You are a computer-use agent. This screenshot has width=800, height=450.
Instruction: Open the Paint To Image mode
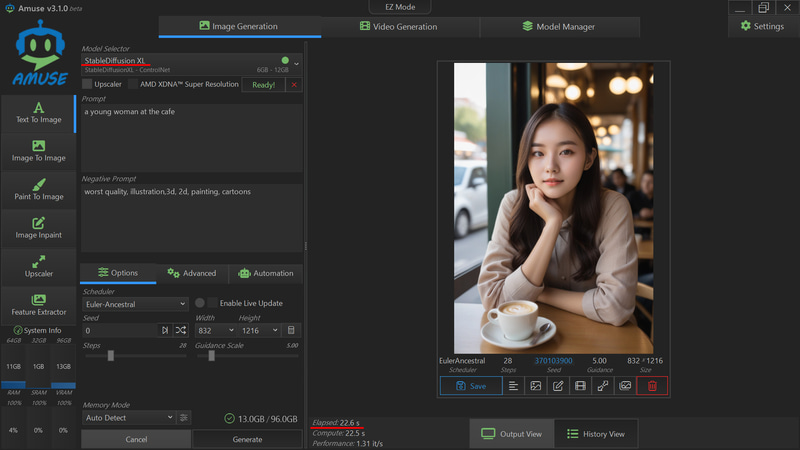[39, 190]
